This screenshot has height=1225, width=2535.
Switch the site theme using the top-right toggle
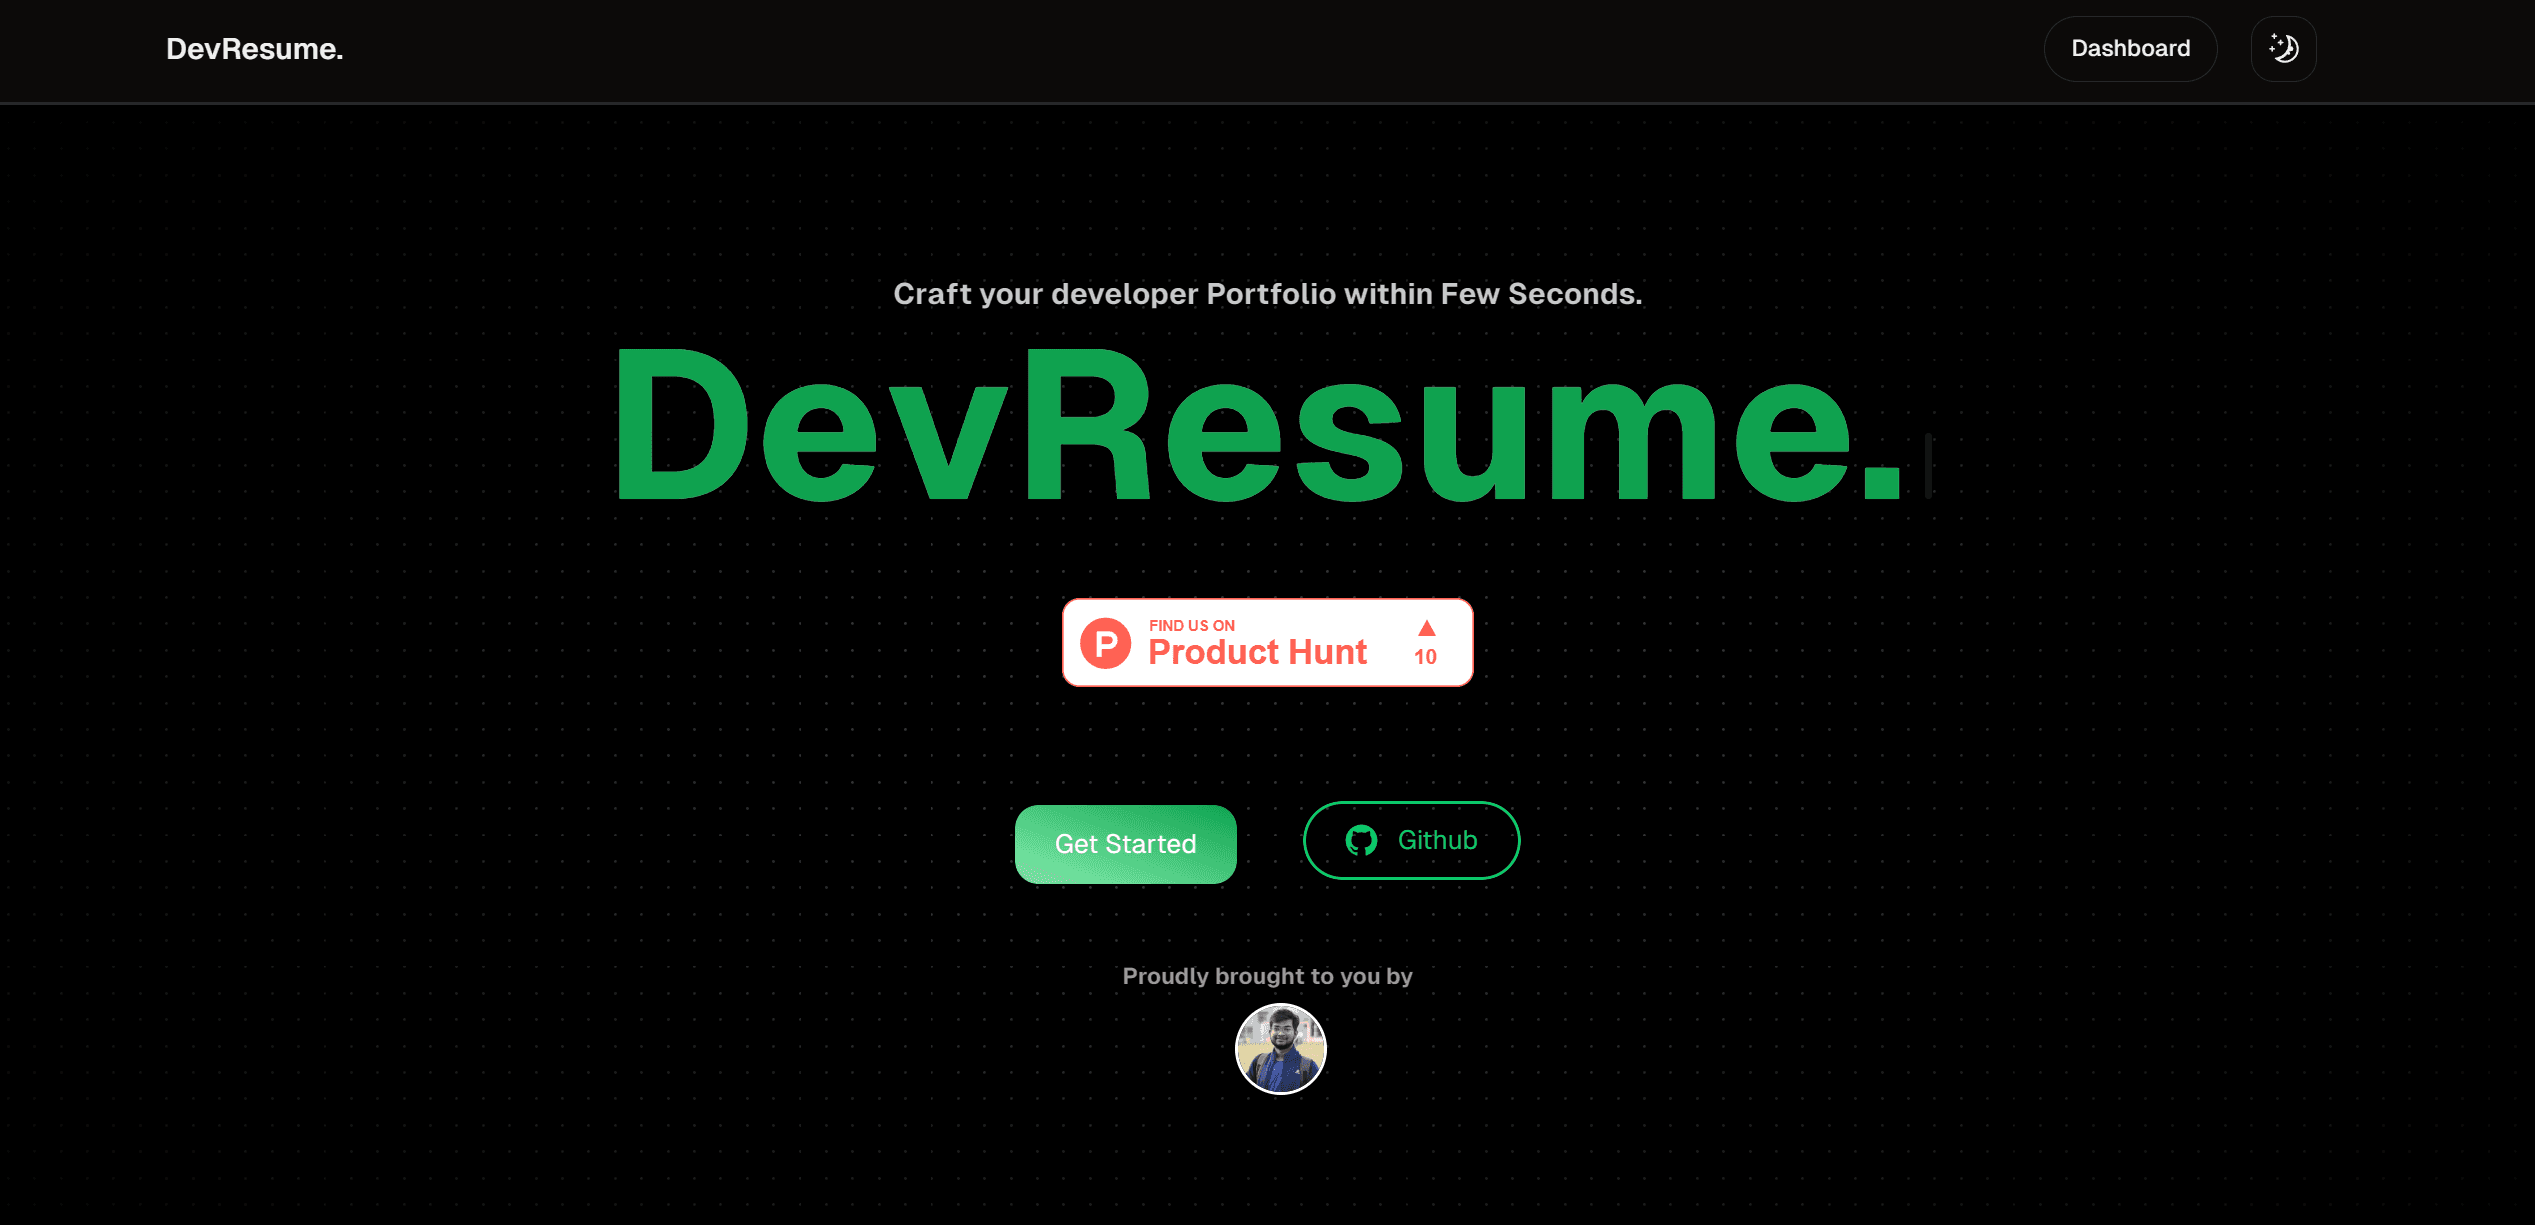click(x=2283, y=48)
